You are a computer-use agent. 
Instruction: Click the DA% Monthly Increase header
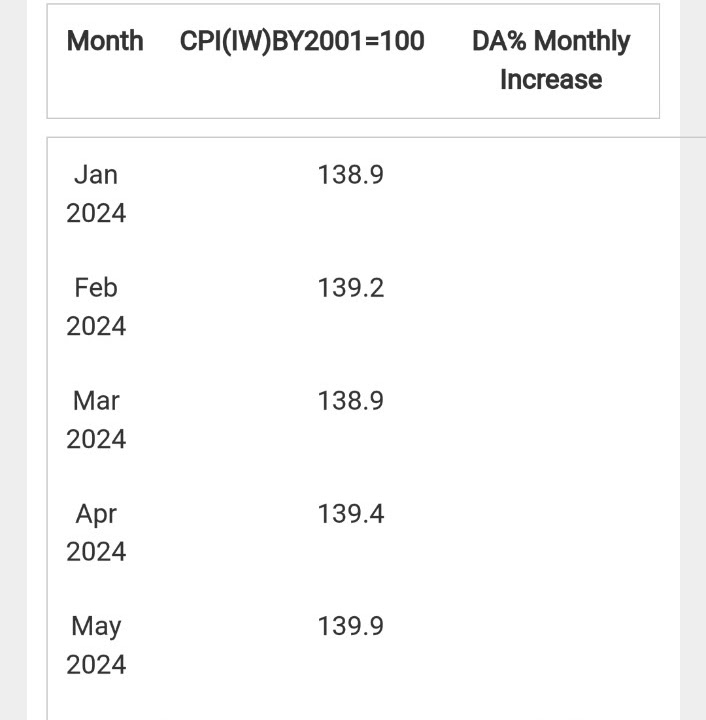(550, 60)
